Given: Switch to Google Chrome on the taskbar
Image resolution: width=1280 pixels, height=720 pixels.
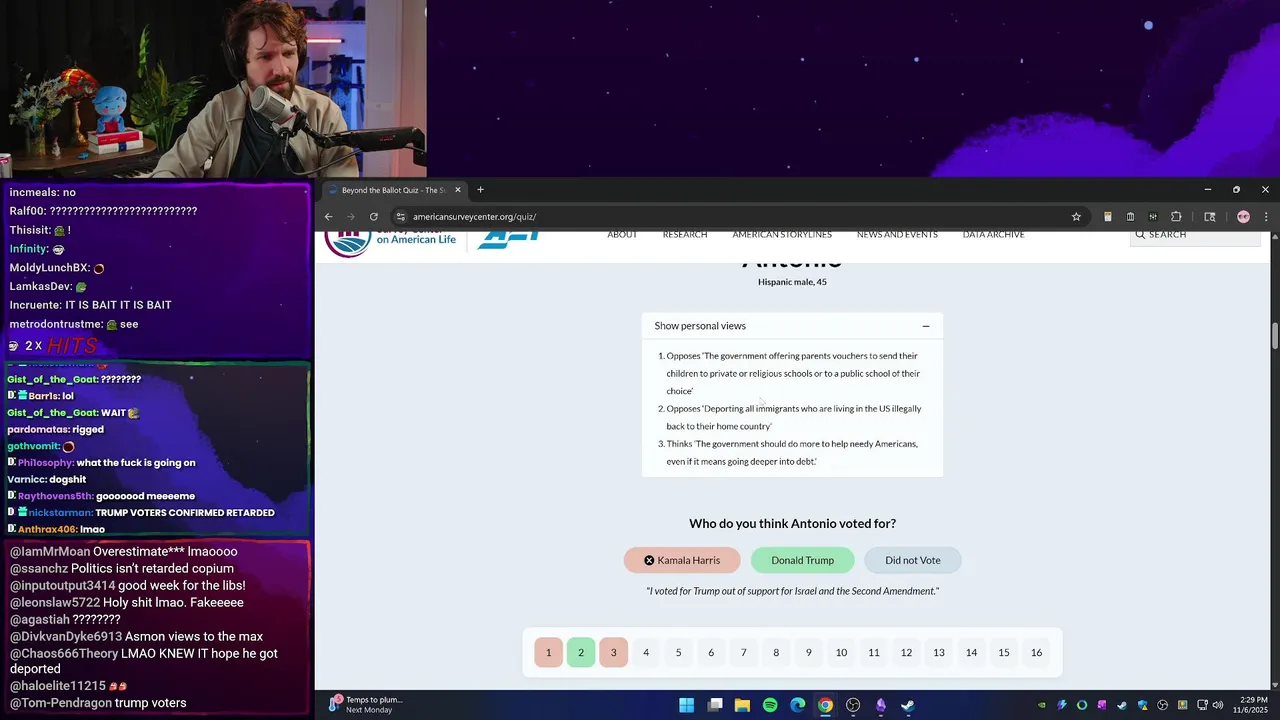Looking at the screenshot, I should coord(825,705).
